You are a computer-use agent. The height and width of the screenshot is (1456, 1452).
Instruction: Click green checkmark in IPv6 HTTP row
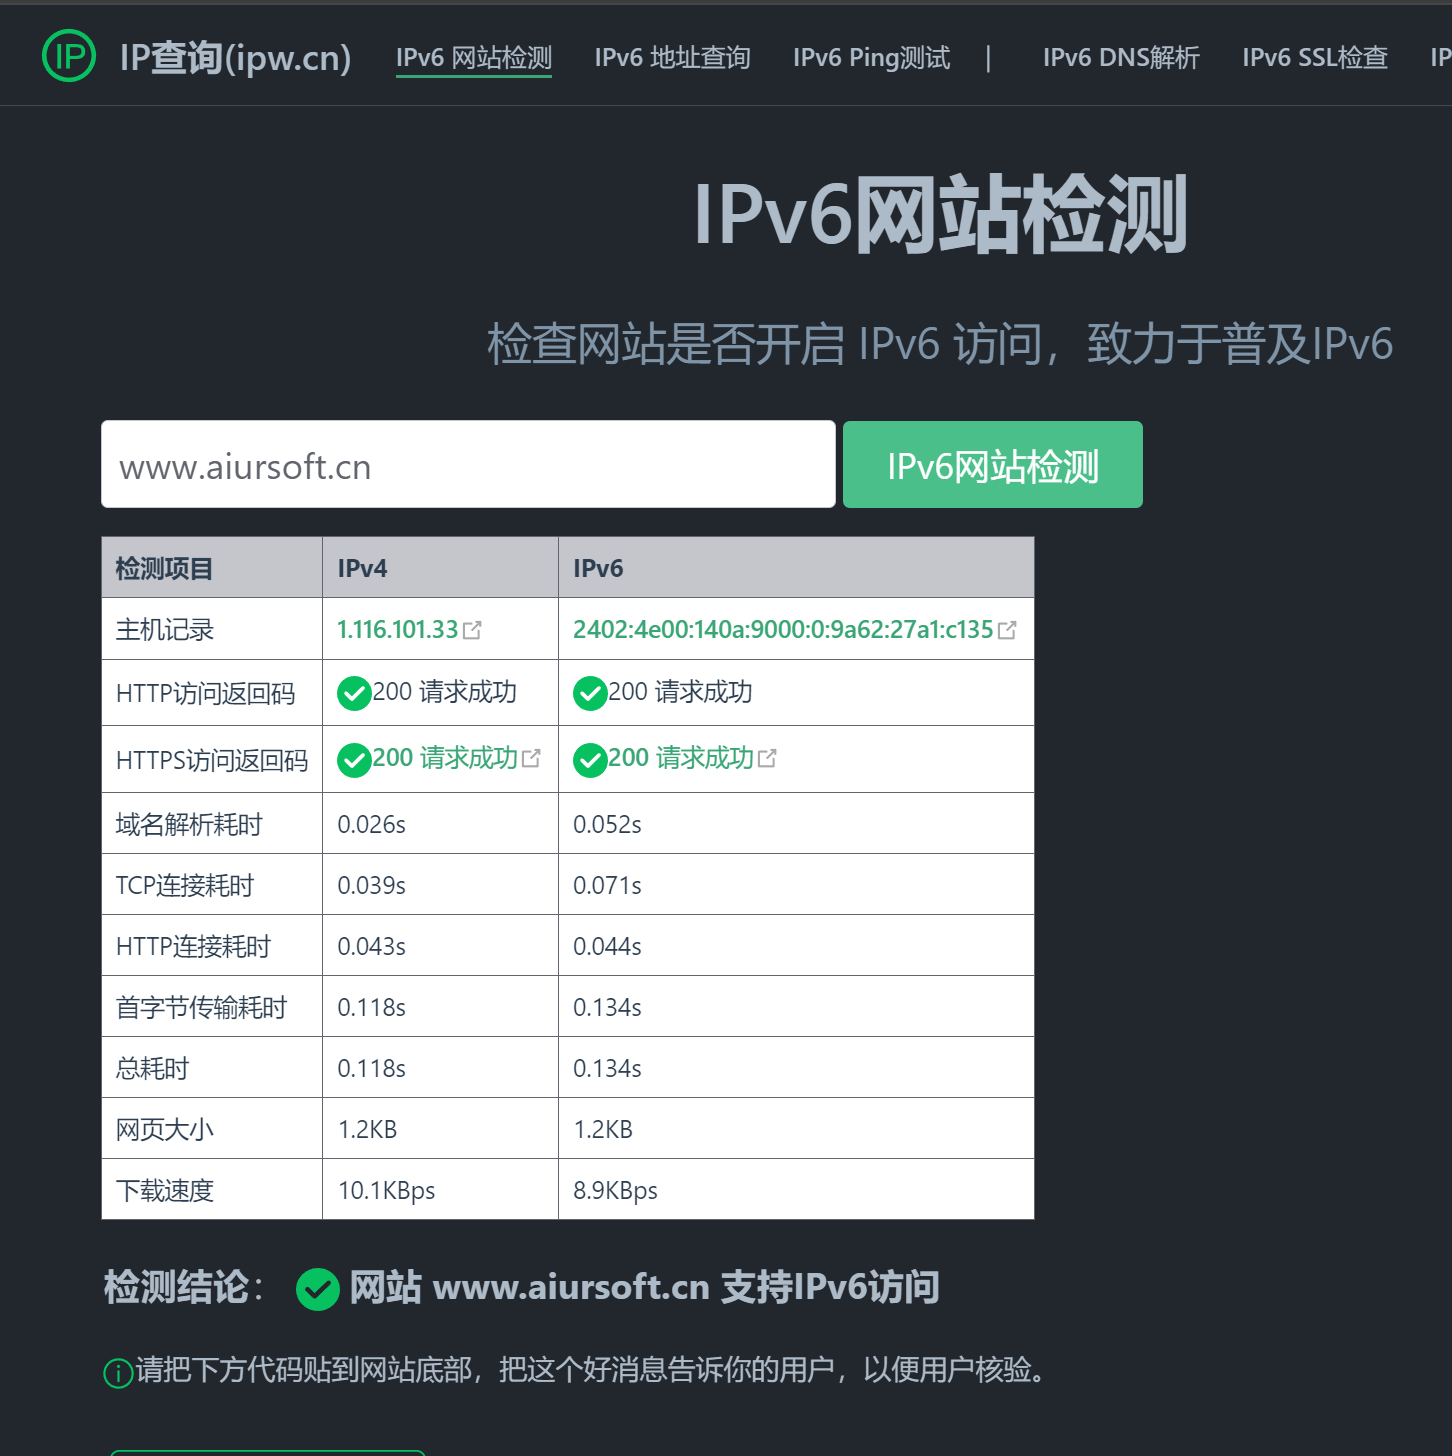click(x=590, y=693)
